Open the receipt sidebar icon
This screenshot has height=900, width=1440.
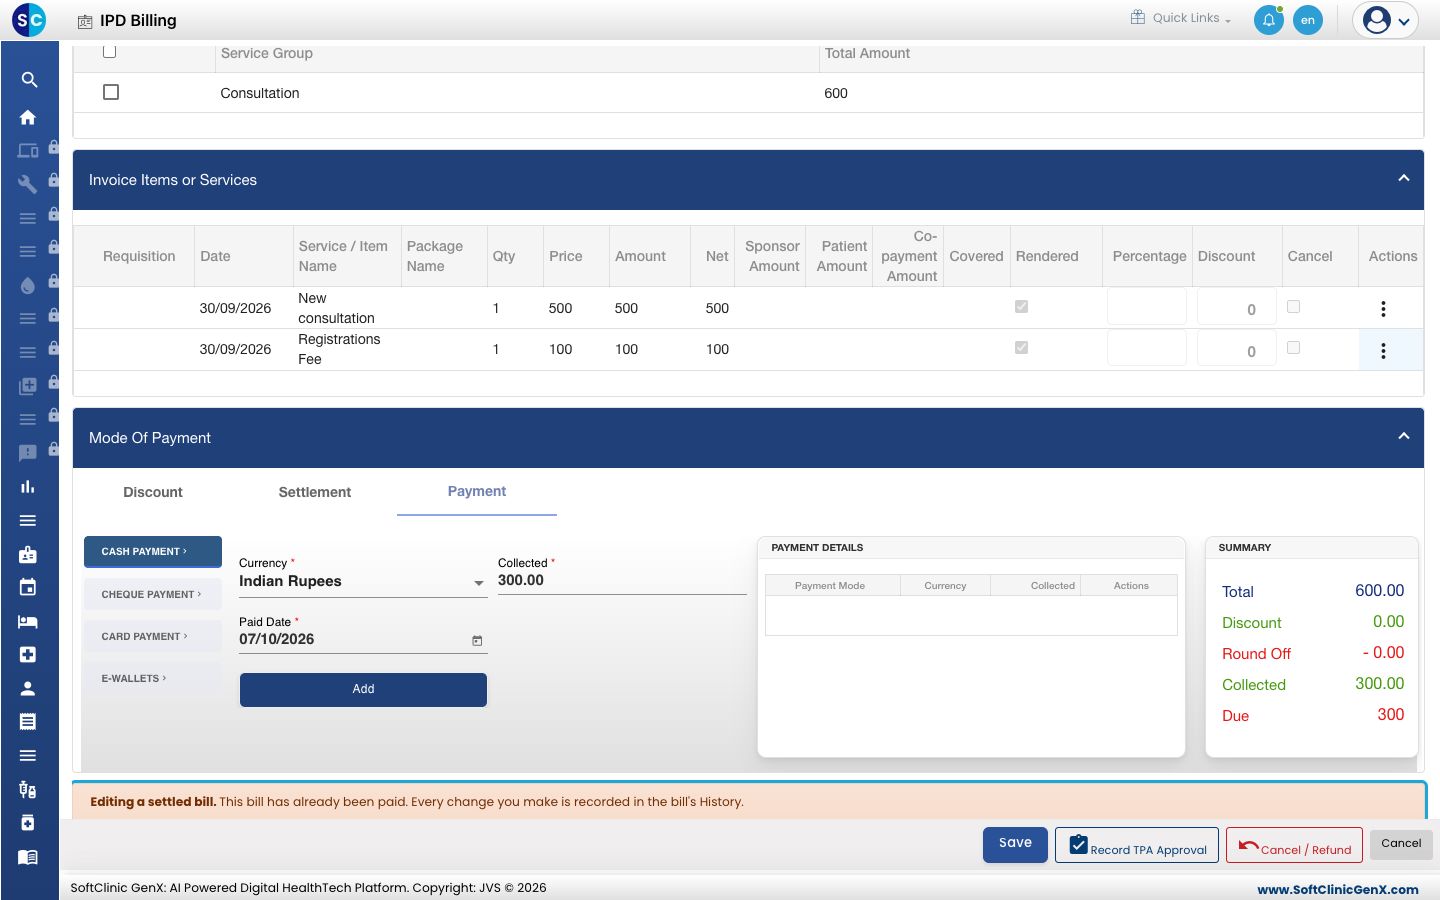click(x=28, y=721)
